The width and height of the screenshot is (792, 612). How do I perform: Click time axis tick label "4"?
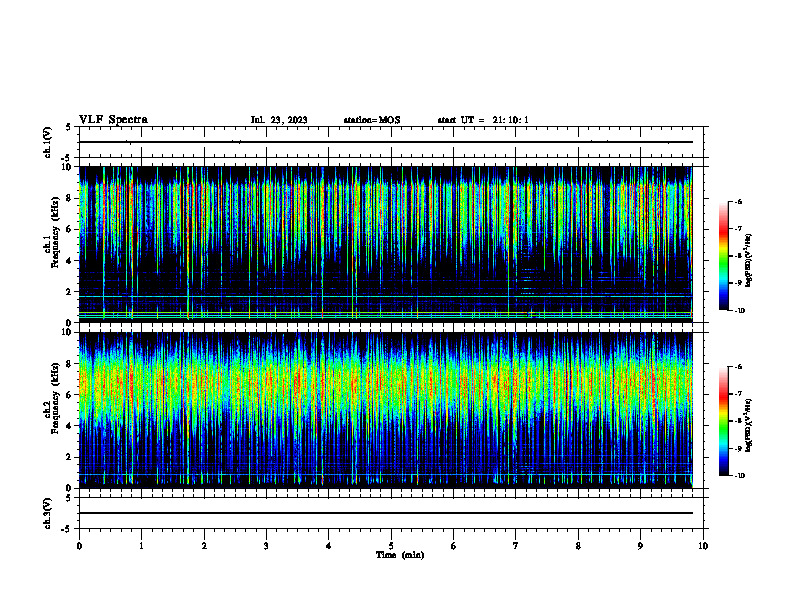(329, 546)
